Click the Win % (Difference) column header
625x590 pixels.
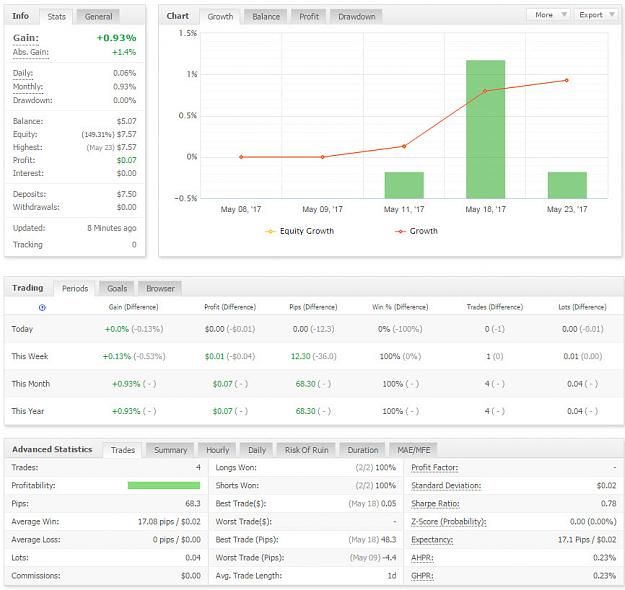(x=400, y=307)
